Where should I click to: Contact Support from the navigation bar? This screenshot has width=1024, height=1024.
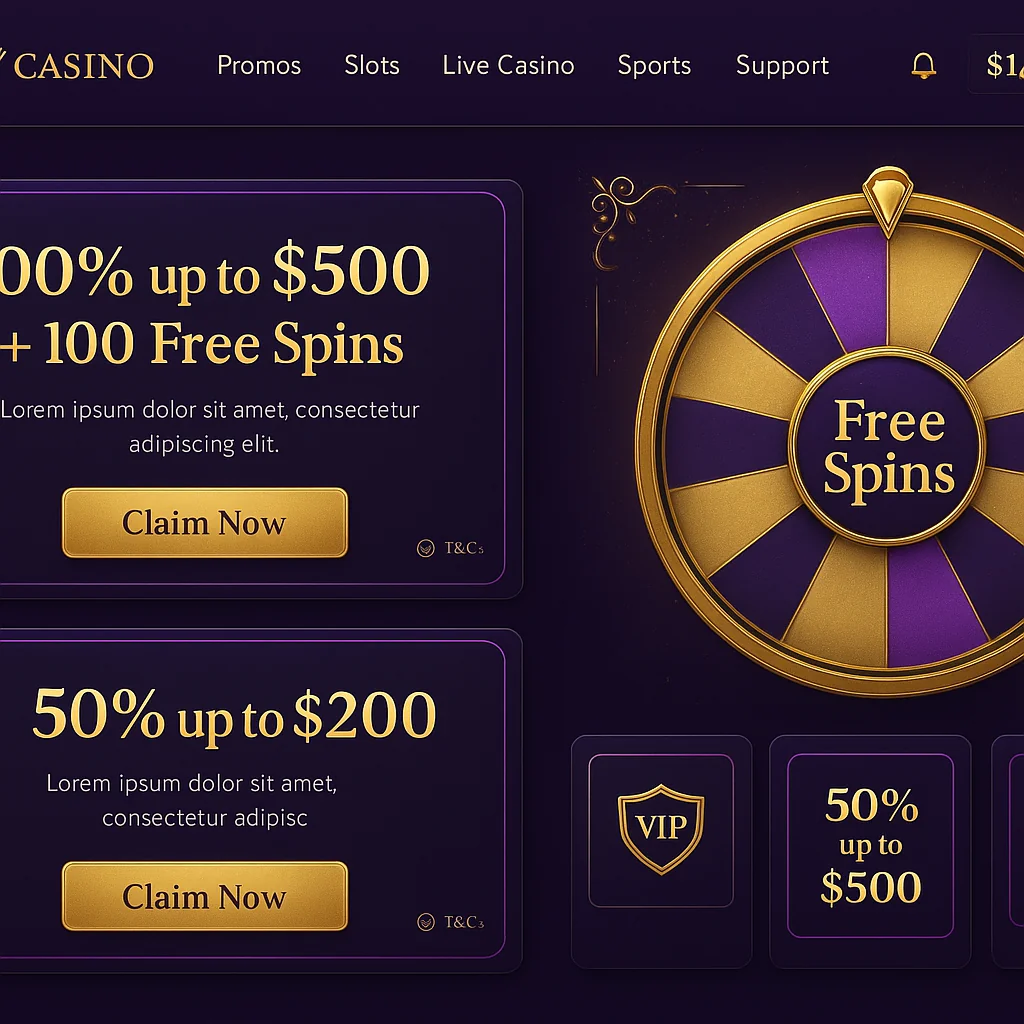pos(782,65)
